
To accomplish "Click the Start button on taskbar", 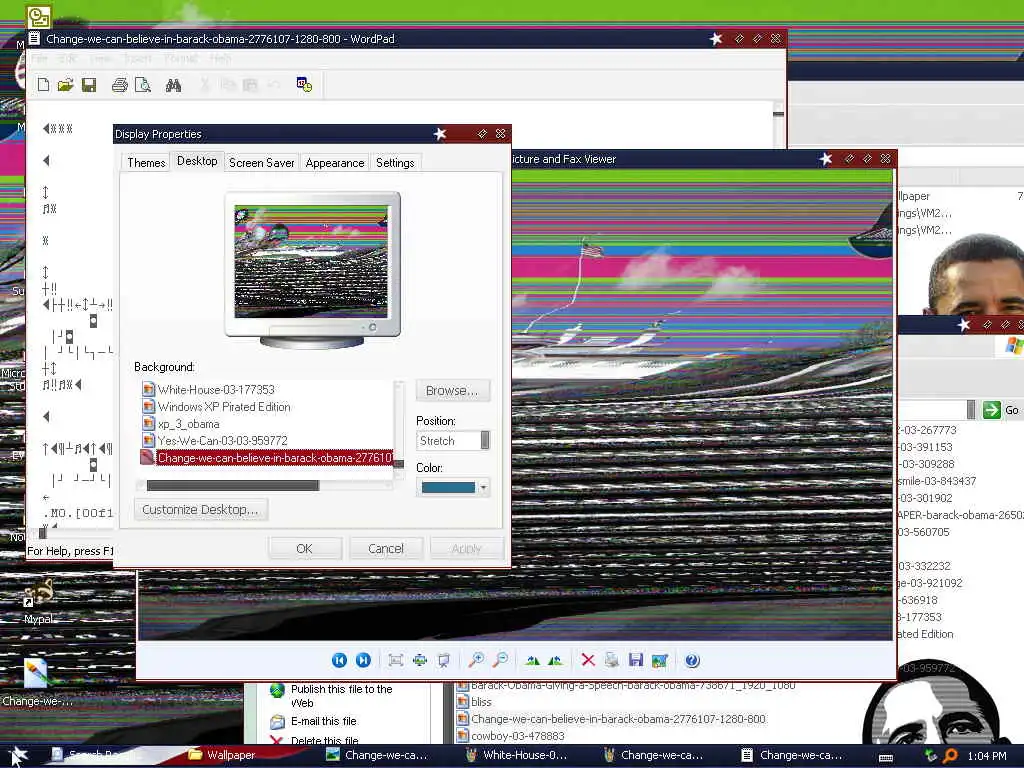I will 18,755.
